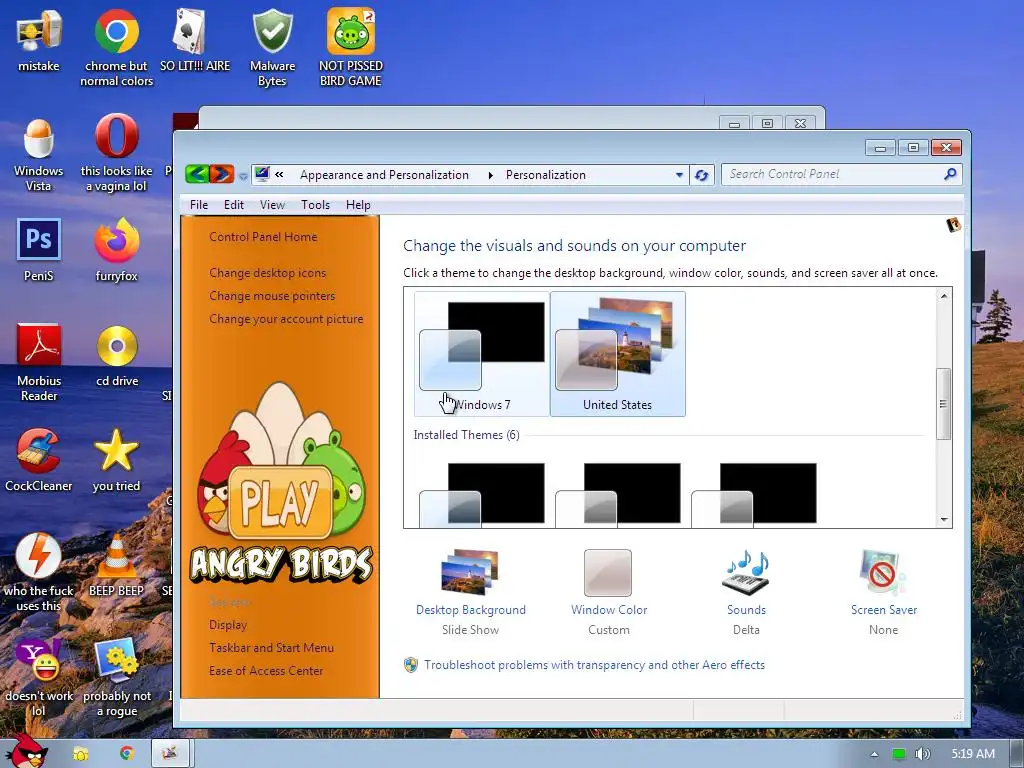This screenshot has height=768, width=1024.
Task: Open the cd drive desktop icon
Action: pos(117,356)
